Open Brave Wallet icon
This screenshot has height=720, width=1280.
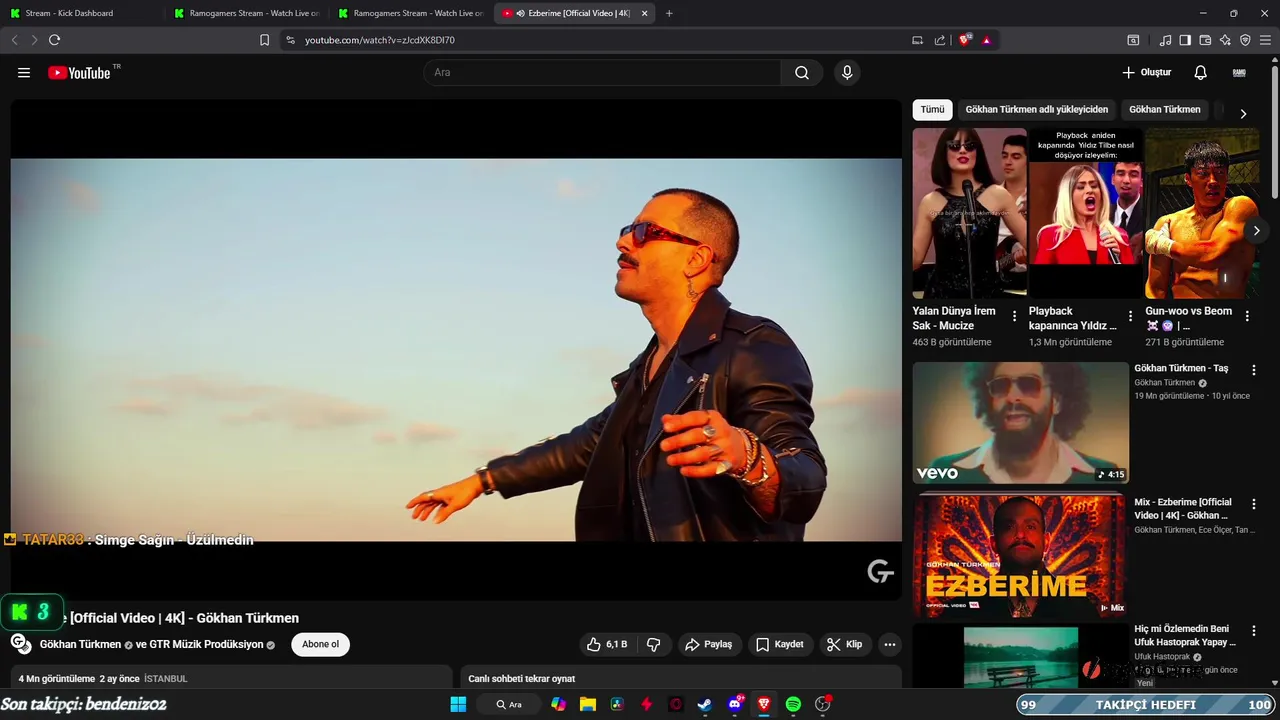tap(1205, 40)
